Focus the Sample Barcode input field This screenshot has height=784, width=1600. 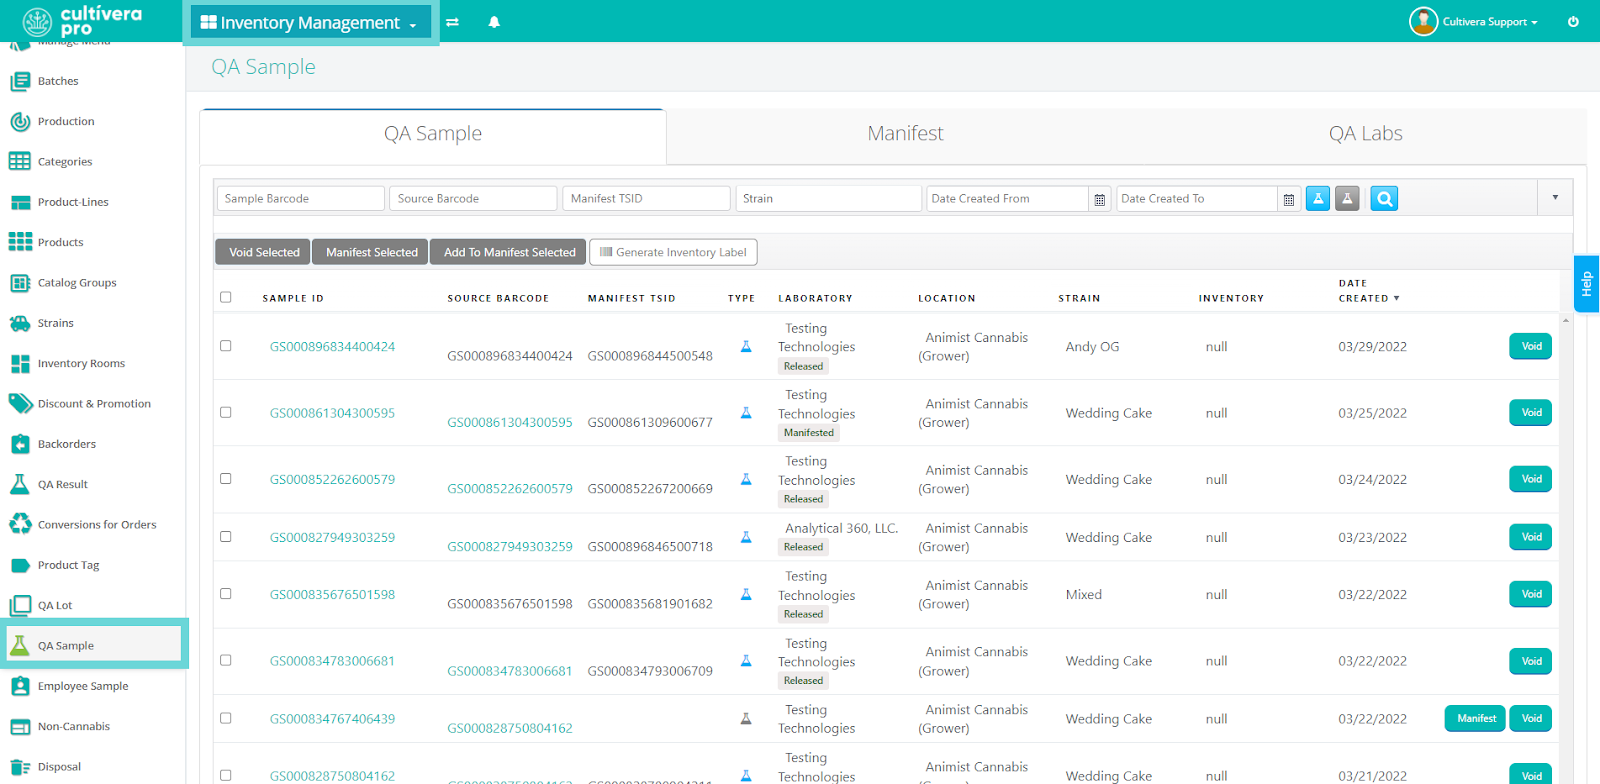click(301, 199)
